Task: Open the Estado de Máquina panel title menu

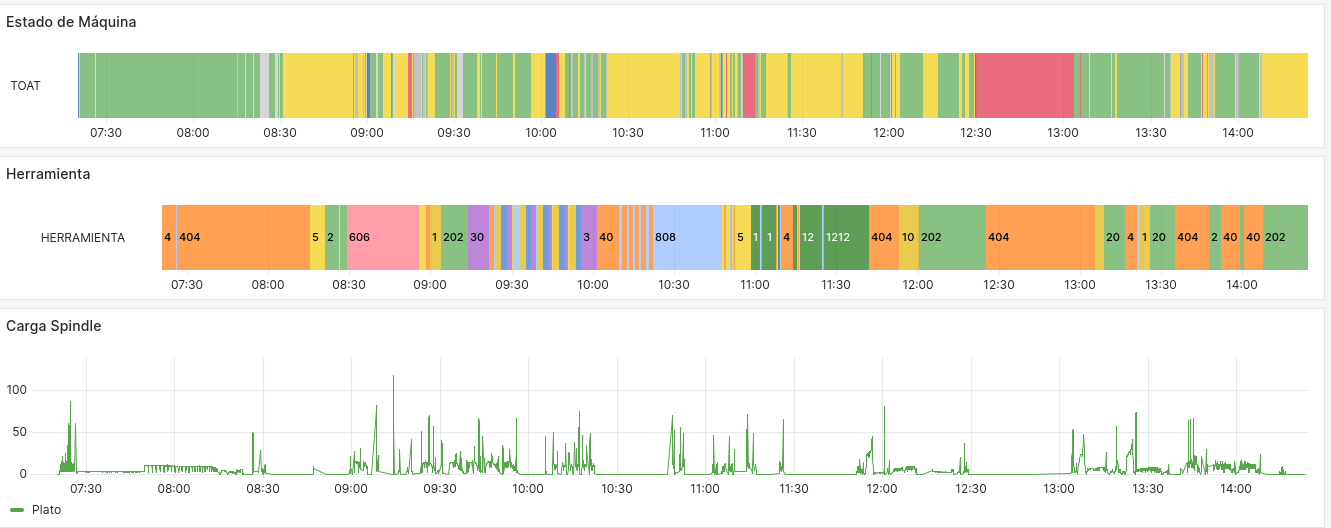Action: 71,21
